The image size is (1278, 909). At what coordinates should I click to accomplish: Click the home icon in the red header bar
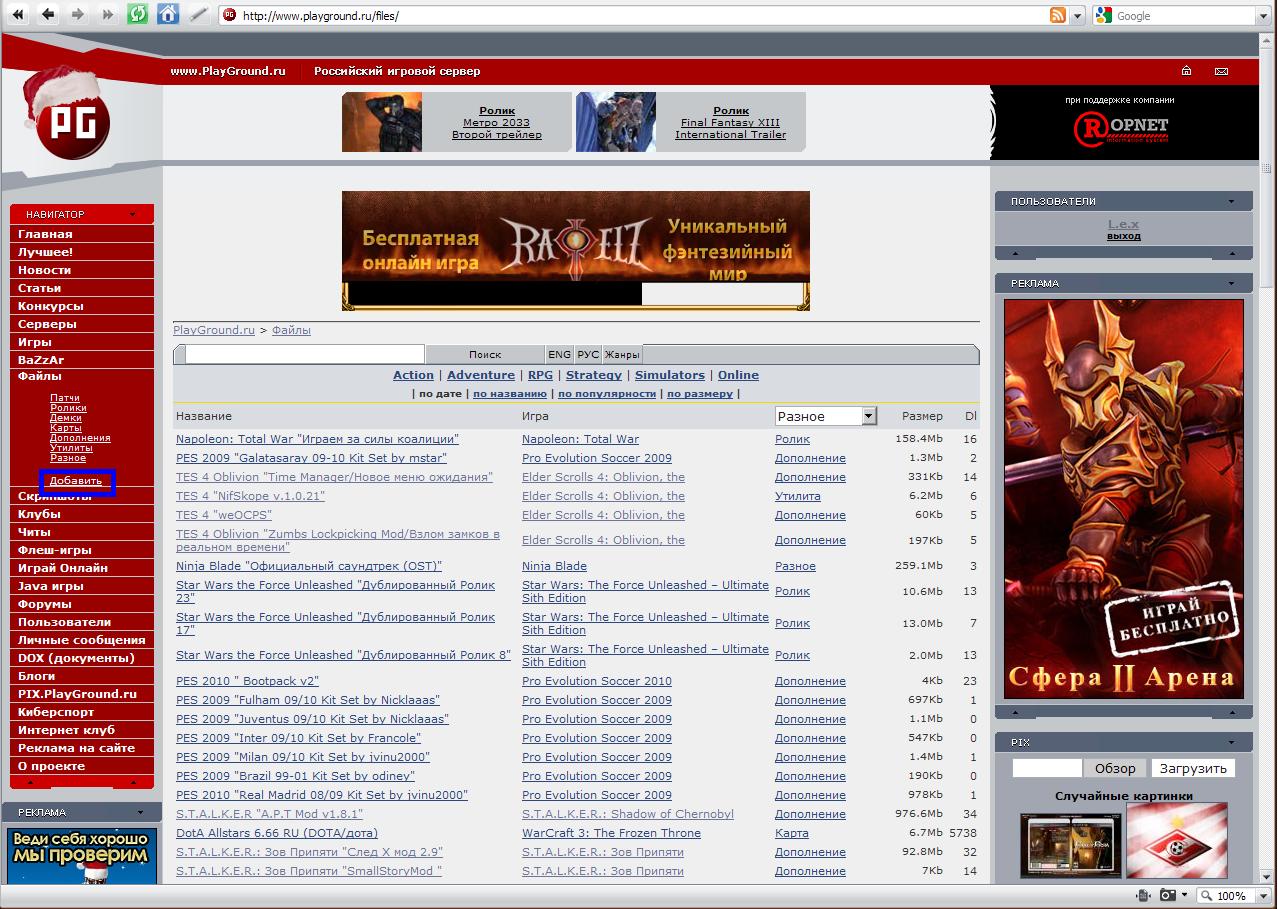[1187, 71]
